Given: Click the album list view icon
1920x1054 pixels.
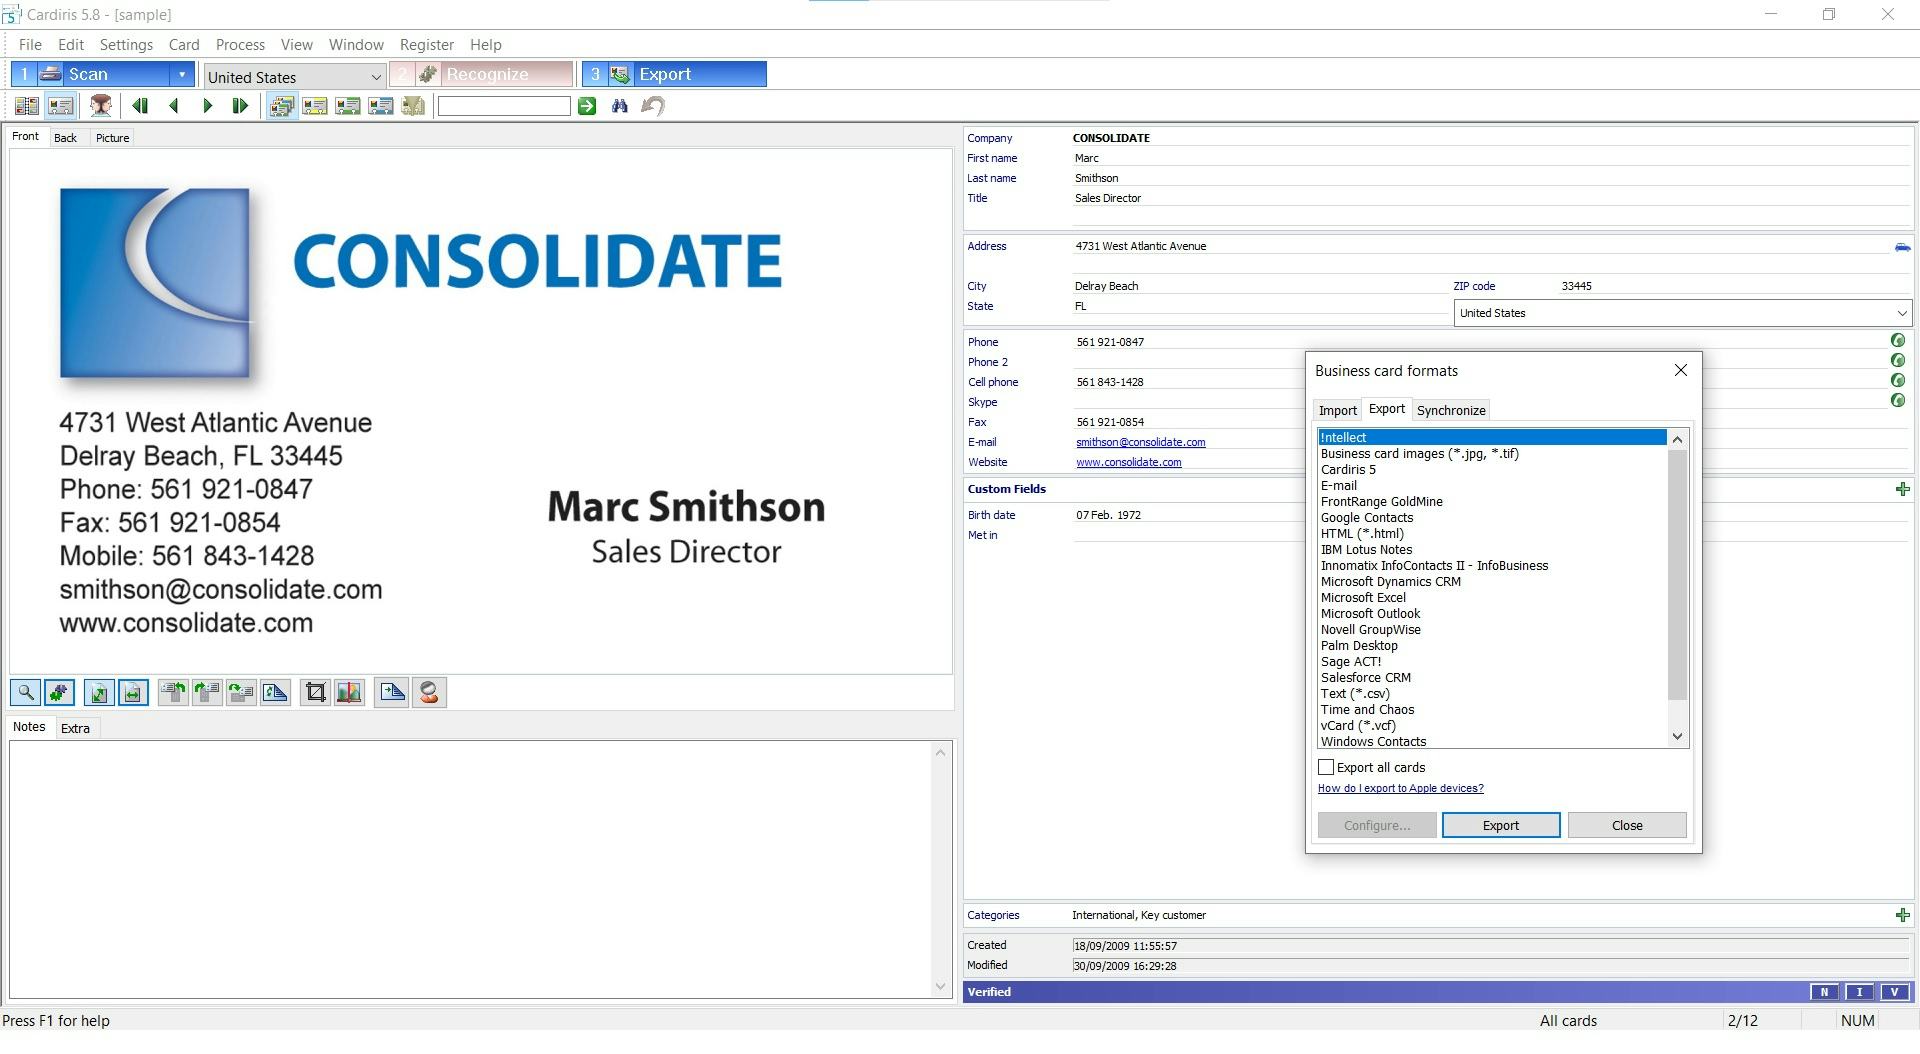Looking at the screenshot, I should click(27, 106).
